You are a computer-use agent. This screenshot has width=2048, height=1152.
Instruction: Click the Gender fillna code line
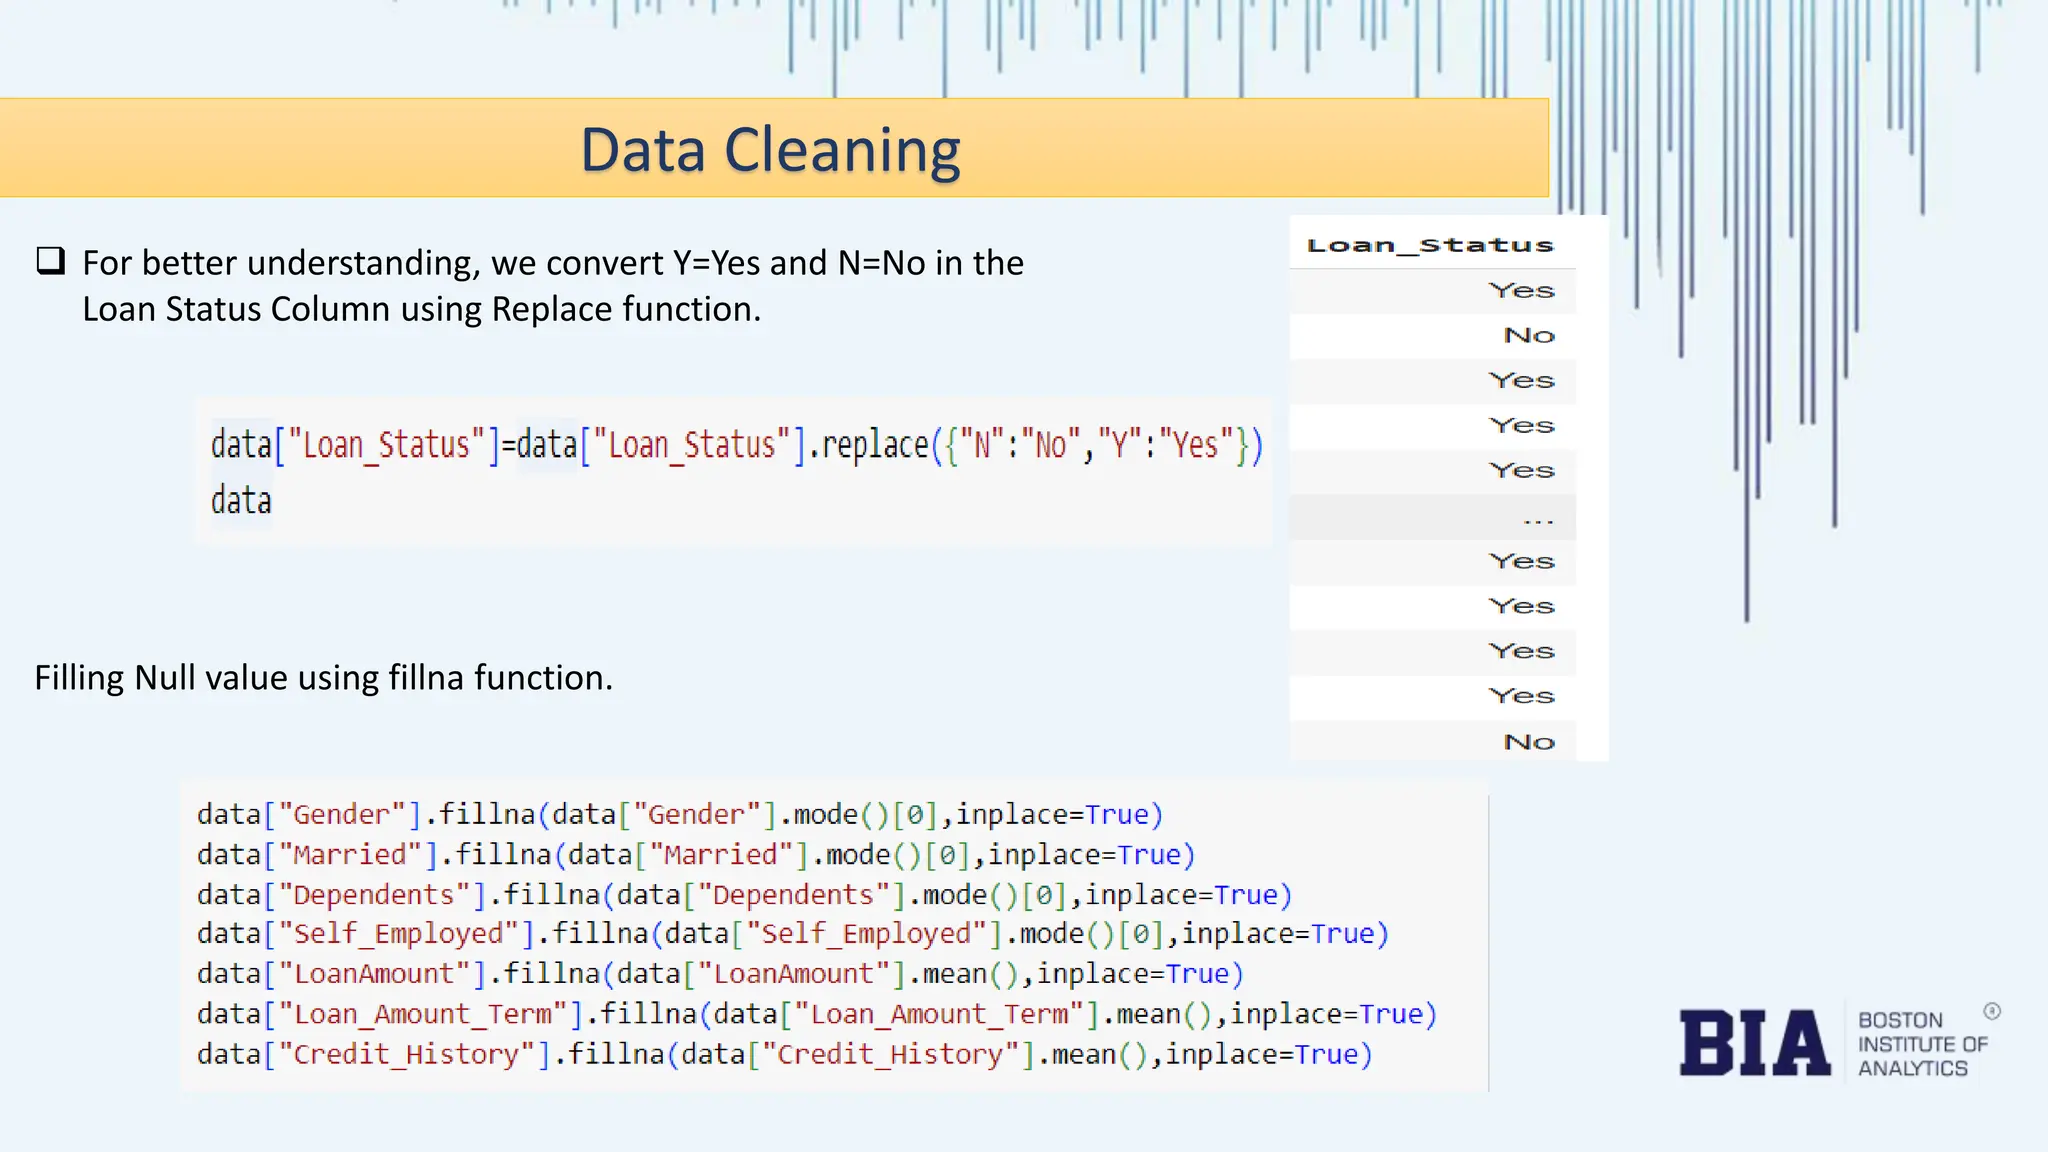coord(680,814)
